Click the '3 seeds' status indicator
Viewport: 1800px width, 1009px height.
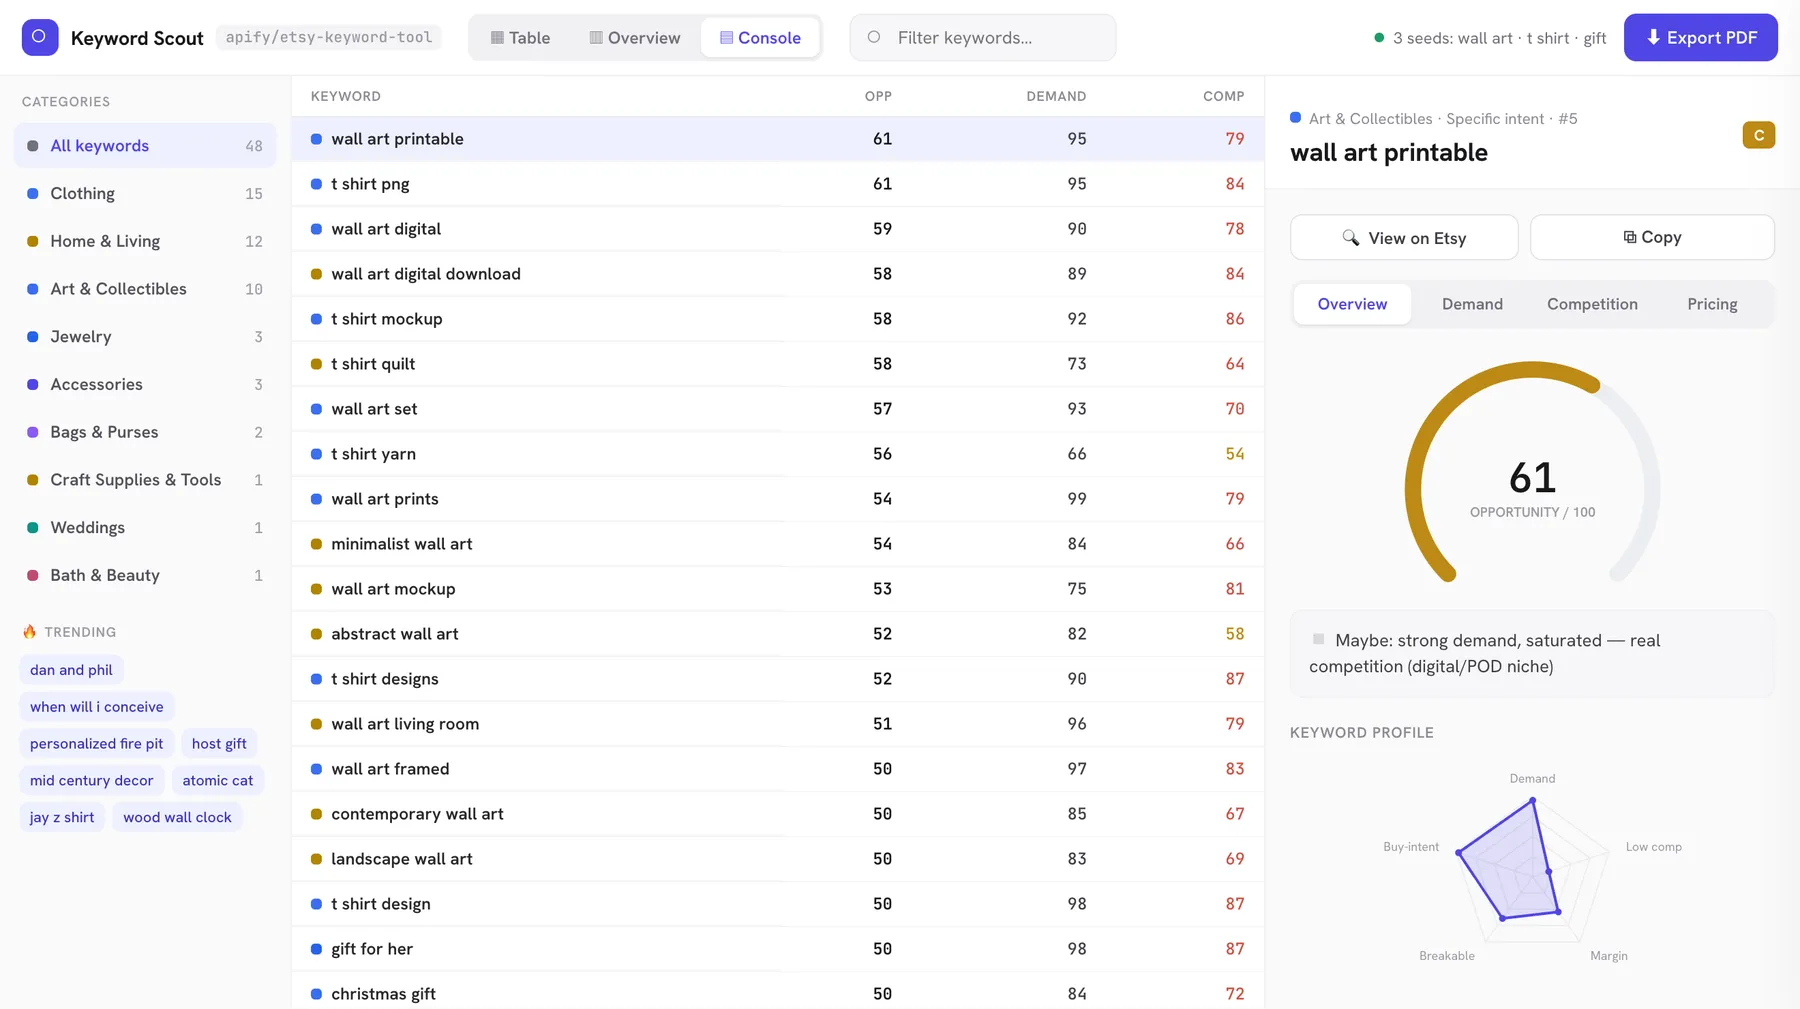[1490, 38]
